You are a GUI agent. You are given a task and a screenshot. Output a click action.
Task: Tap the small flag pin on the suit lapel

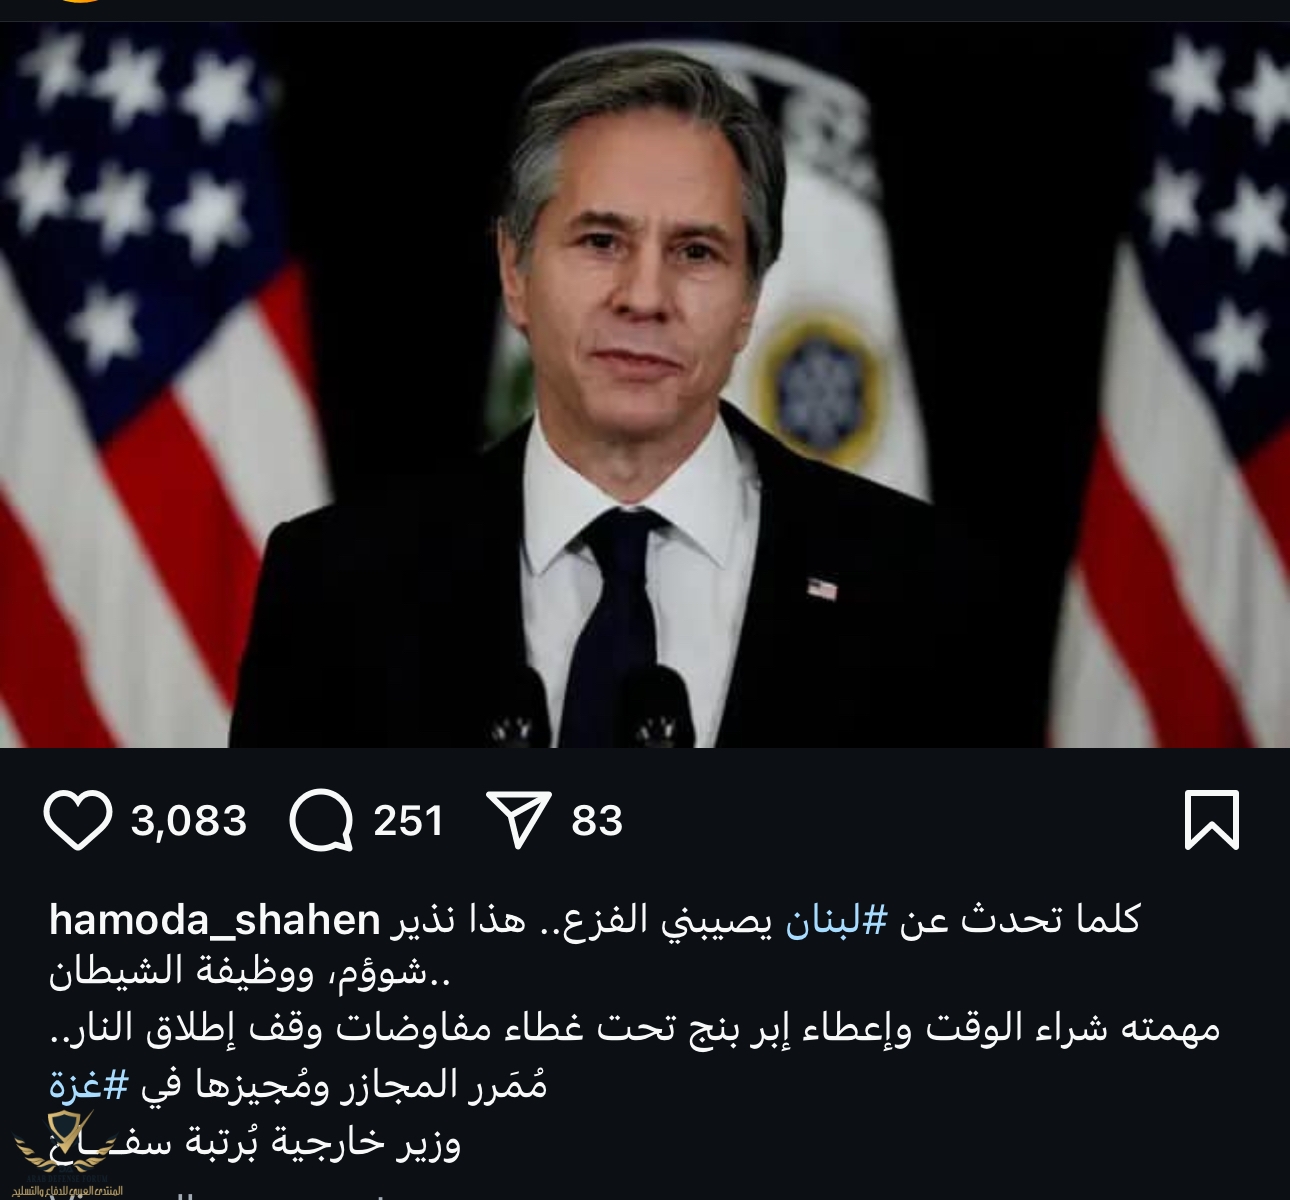pos(821,589)
